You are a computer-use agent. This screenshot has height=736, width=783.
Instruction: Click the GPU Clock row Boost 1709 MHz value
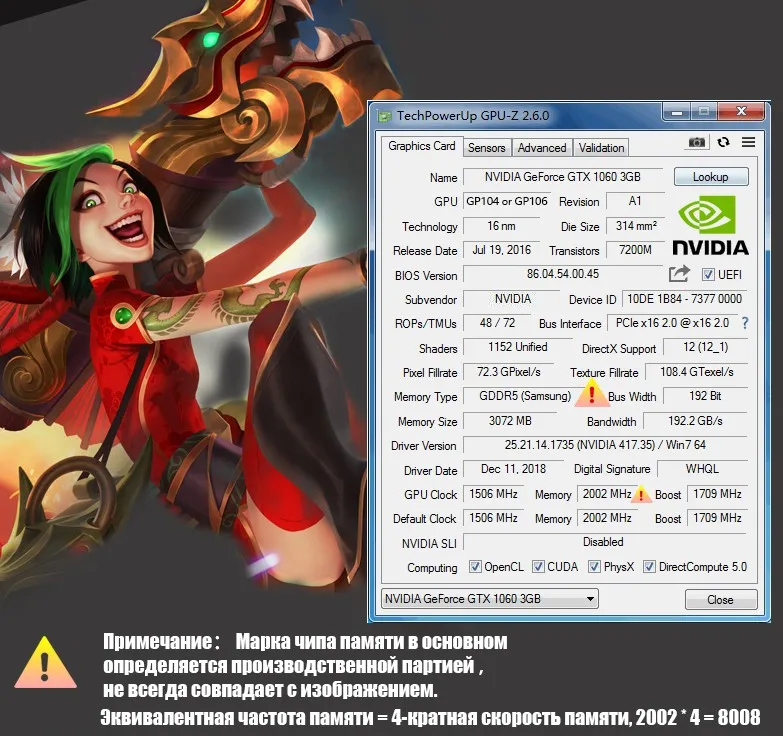(717, 493)
